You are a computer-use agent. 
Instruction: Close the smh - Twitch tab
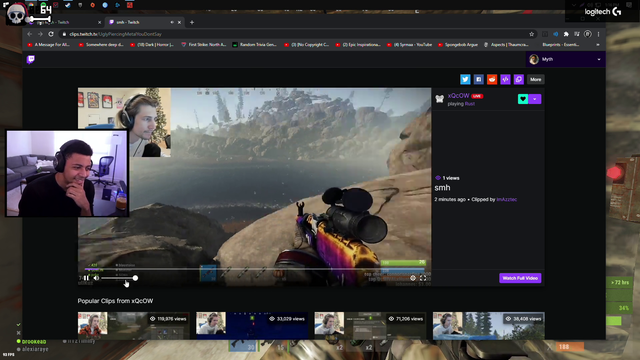[179, 22]
